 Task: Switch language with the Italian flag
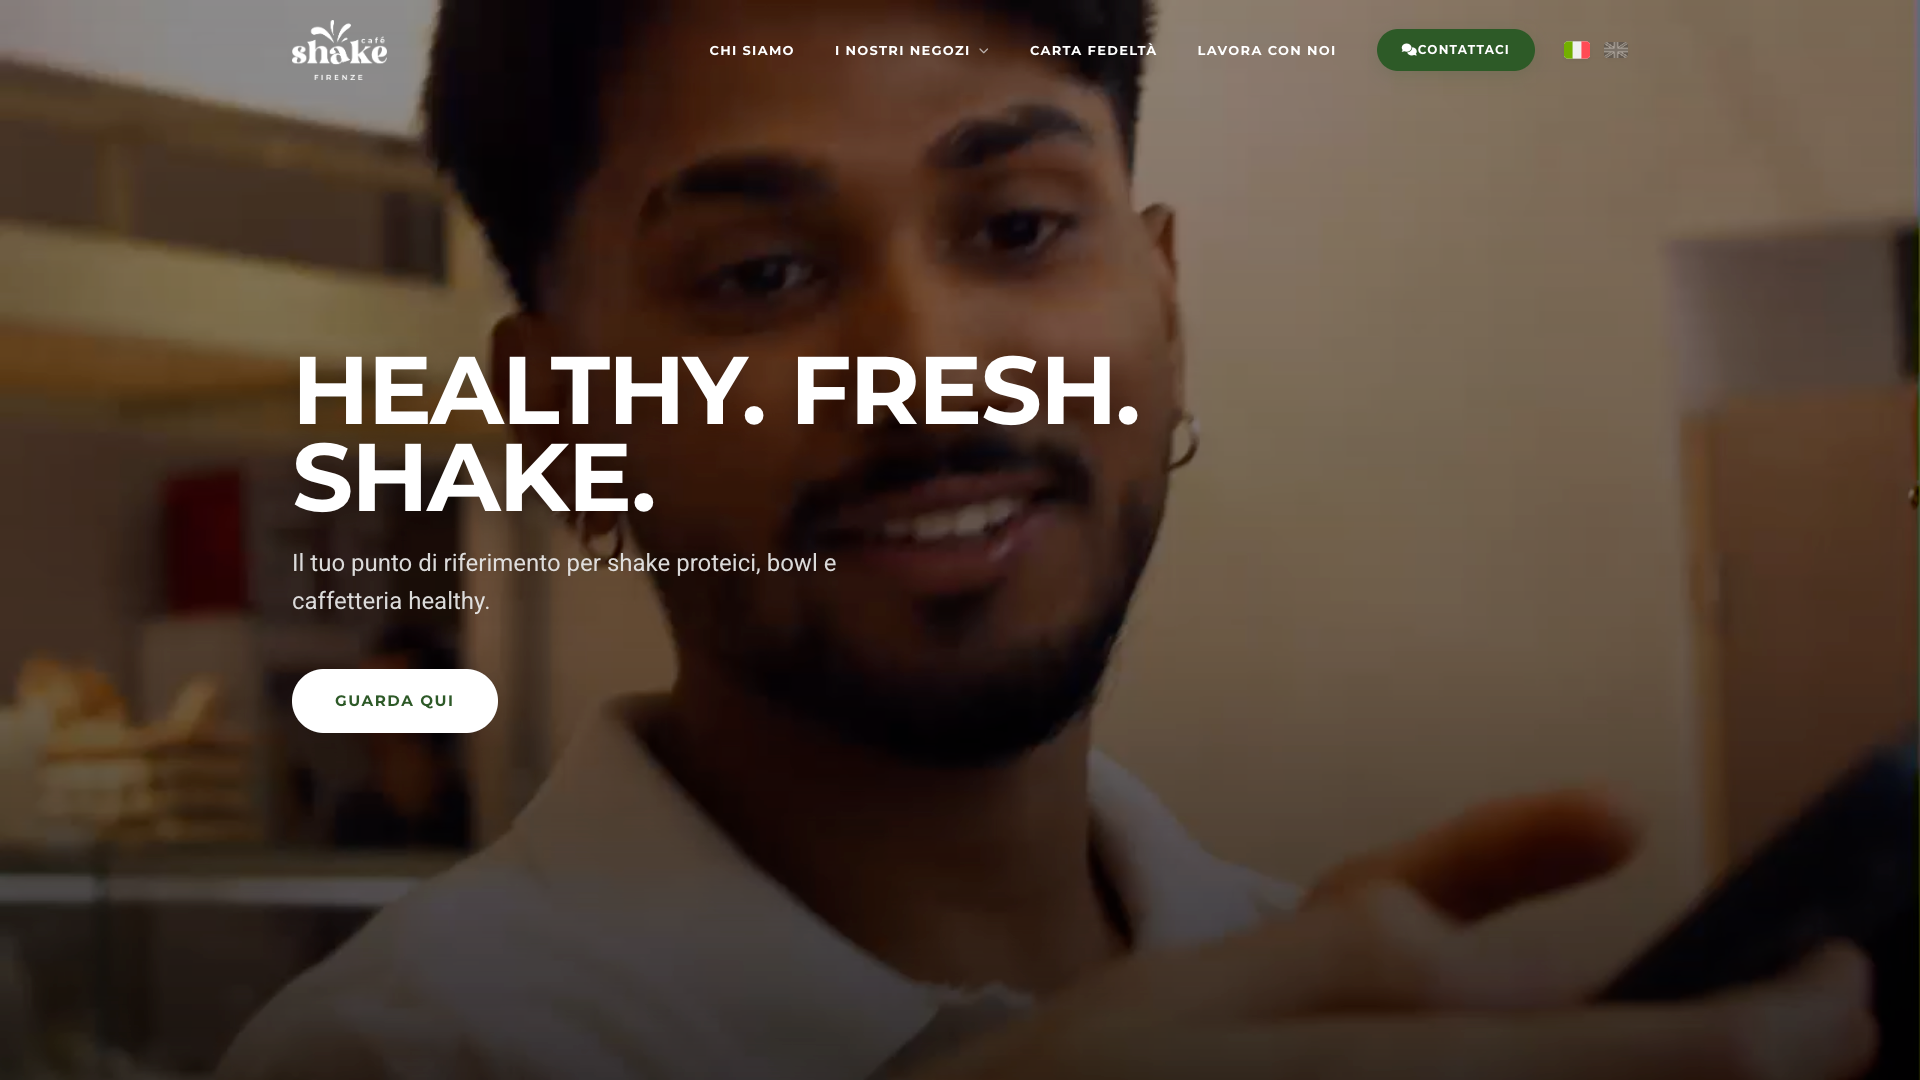tap(1577, 50)
